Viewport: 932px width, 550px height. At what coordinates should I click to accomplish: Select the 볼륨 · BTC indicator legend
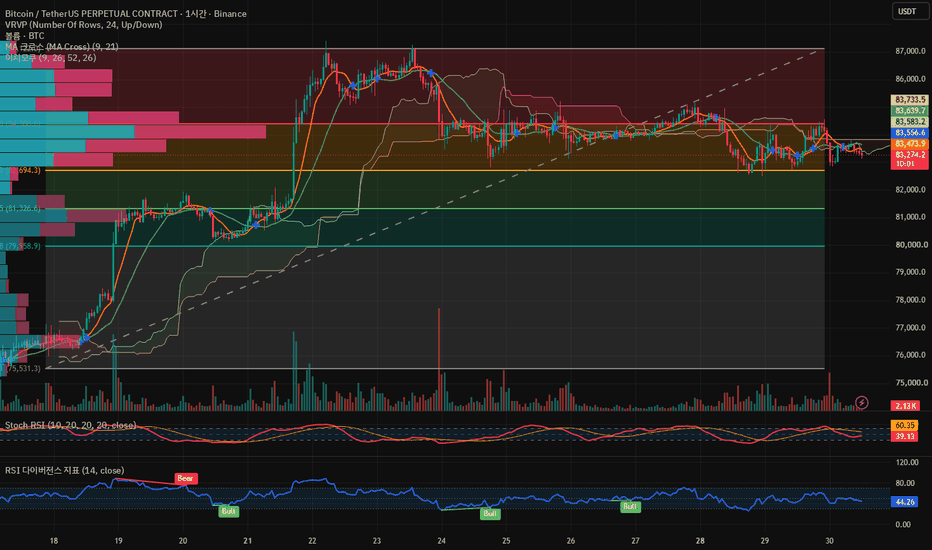tap(24, 36)
